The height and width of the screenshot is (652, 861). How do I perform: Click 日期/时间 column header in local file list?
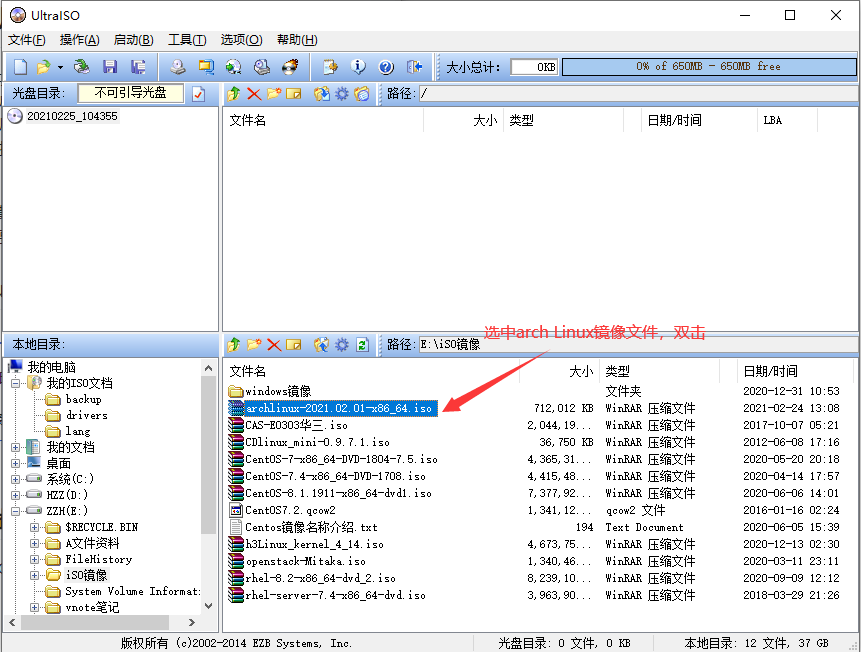click(x=795, y=371)
